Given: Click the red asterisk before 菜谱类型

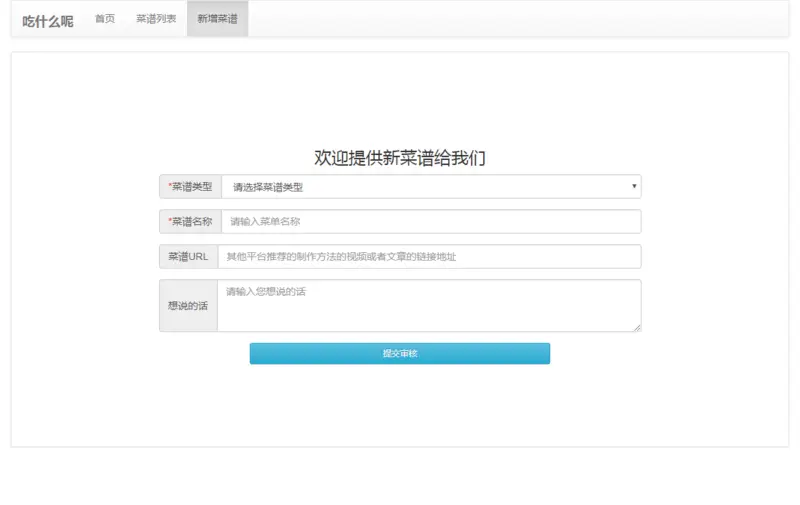Looking at the screenshot, I should pyautogui.click(x=170, y=185).
